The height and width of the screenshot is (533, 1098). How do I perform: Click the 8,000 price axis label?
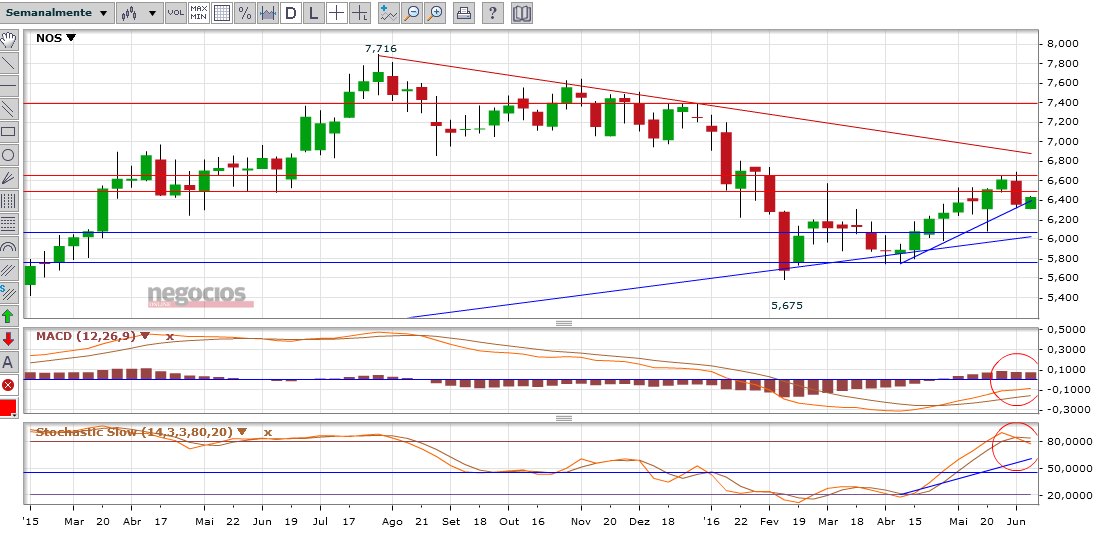pyautogui.click(x=1063, y=43)
